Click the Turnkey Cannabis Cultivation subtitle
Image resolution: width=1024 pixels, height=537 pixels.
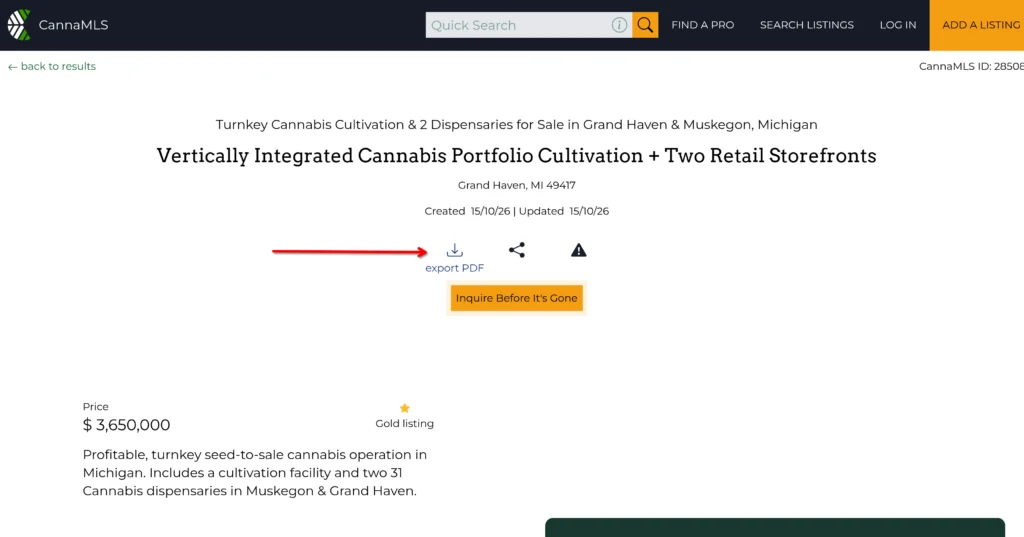click(517, 124)
